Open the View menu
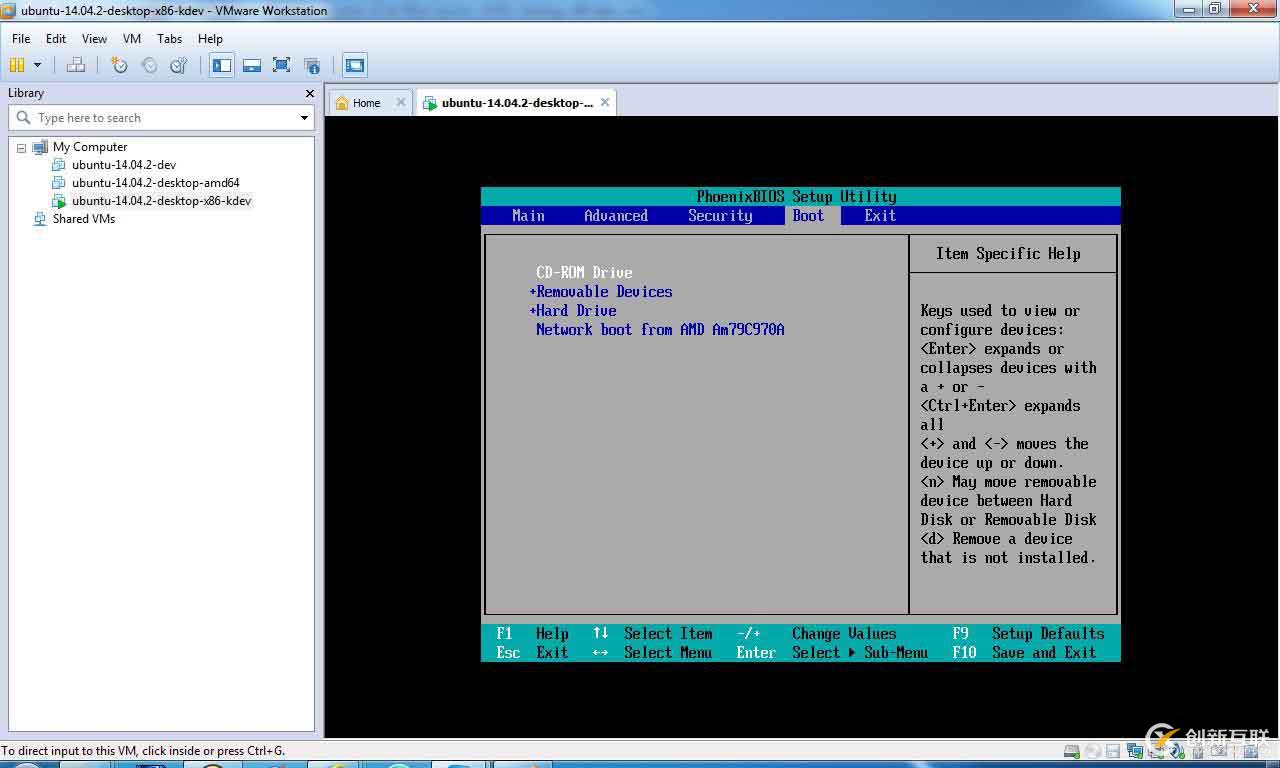Image resolution: width=1280 pixels, height=768 pixels. tap(94, 38)
